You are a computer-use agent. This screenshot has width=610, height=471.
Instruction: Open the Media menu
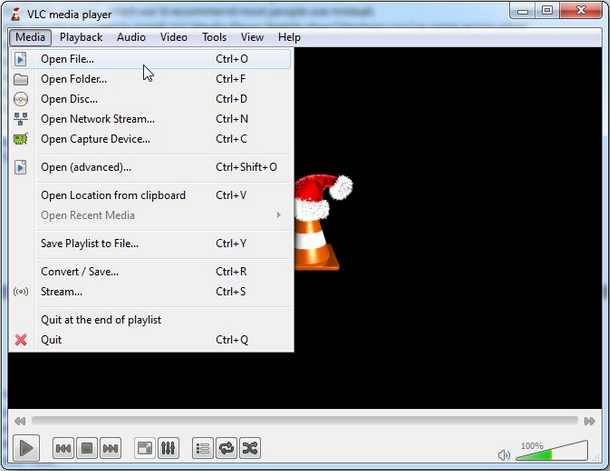30,37
